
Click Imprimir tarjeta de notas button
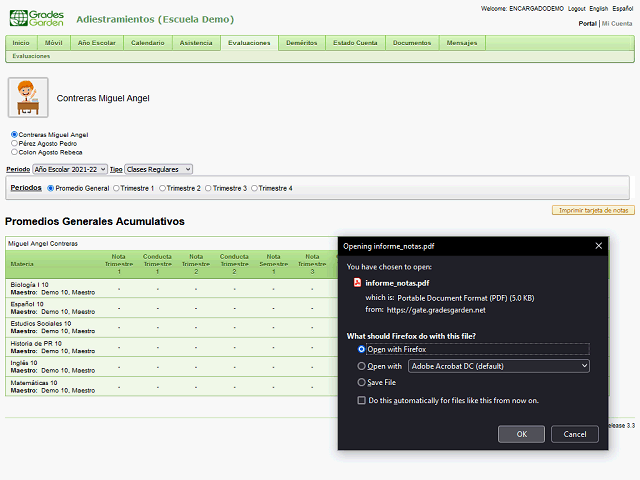[x=593, y=211]
